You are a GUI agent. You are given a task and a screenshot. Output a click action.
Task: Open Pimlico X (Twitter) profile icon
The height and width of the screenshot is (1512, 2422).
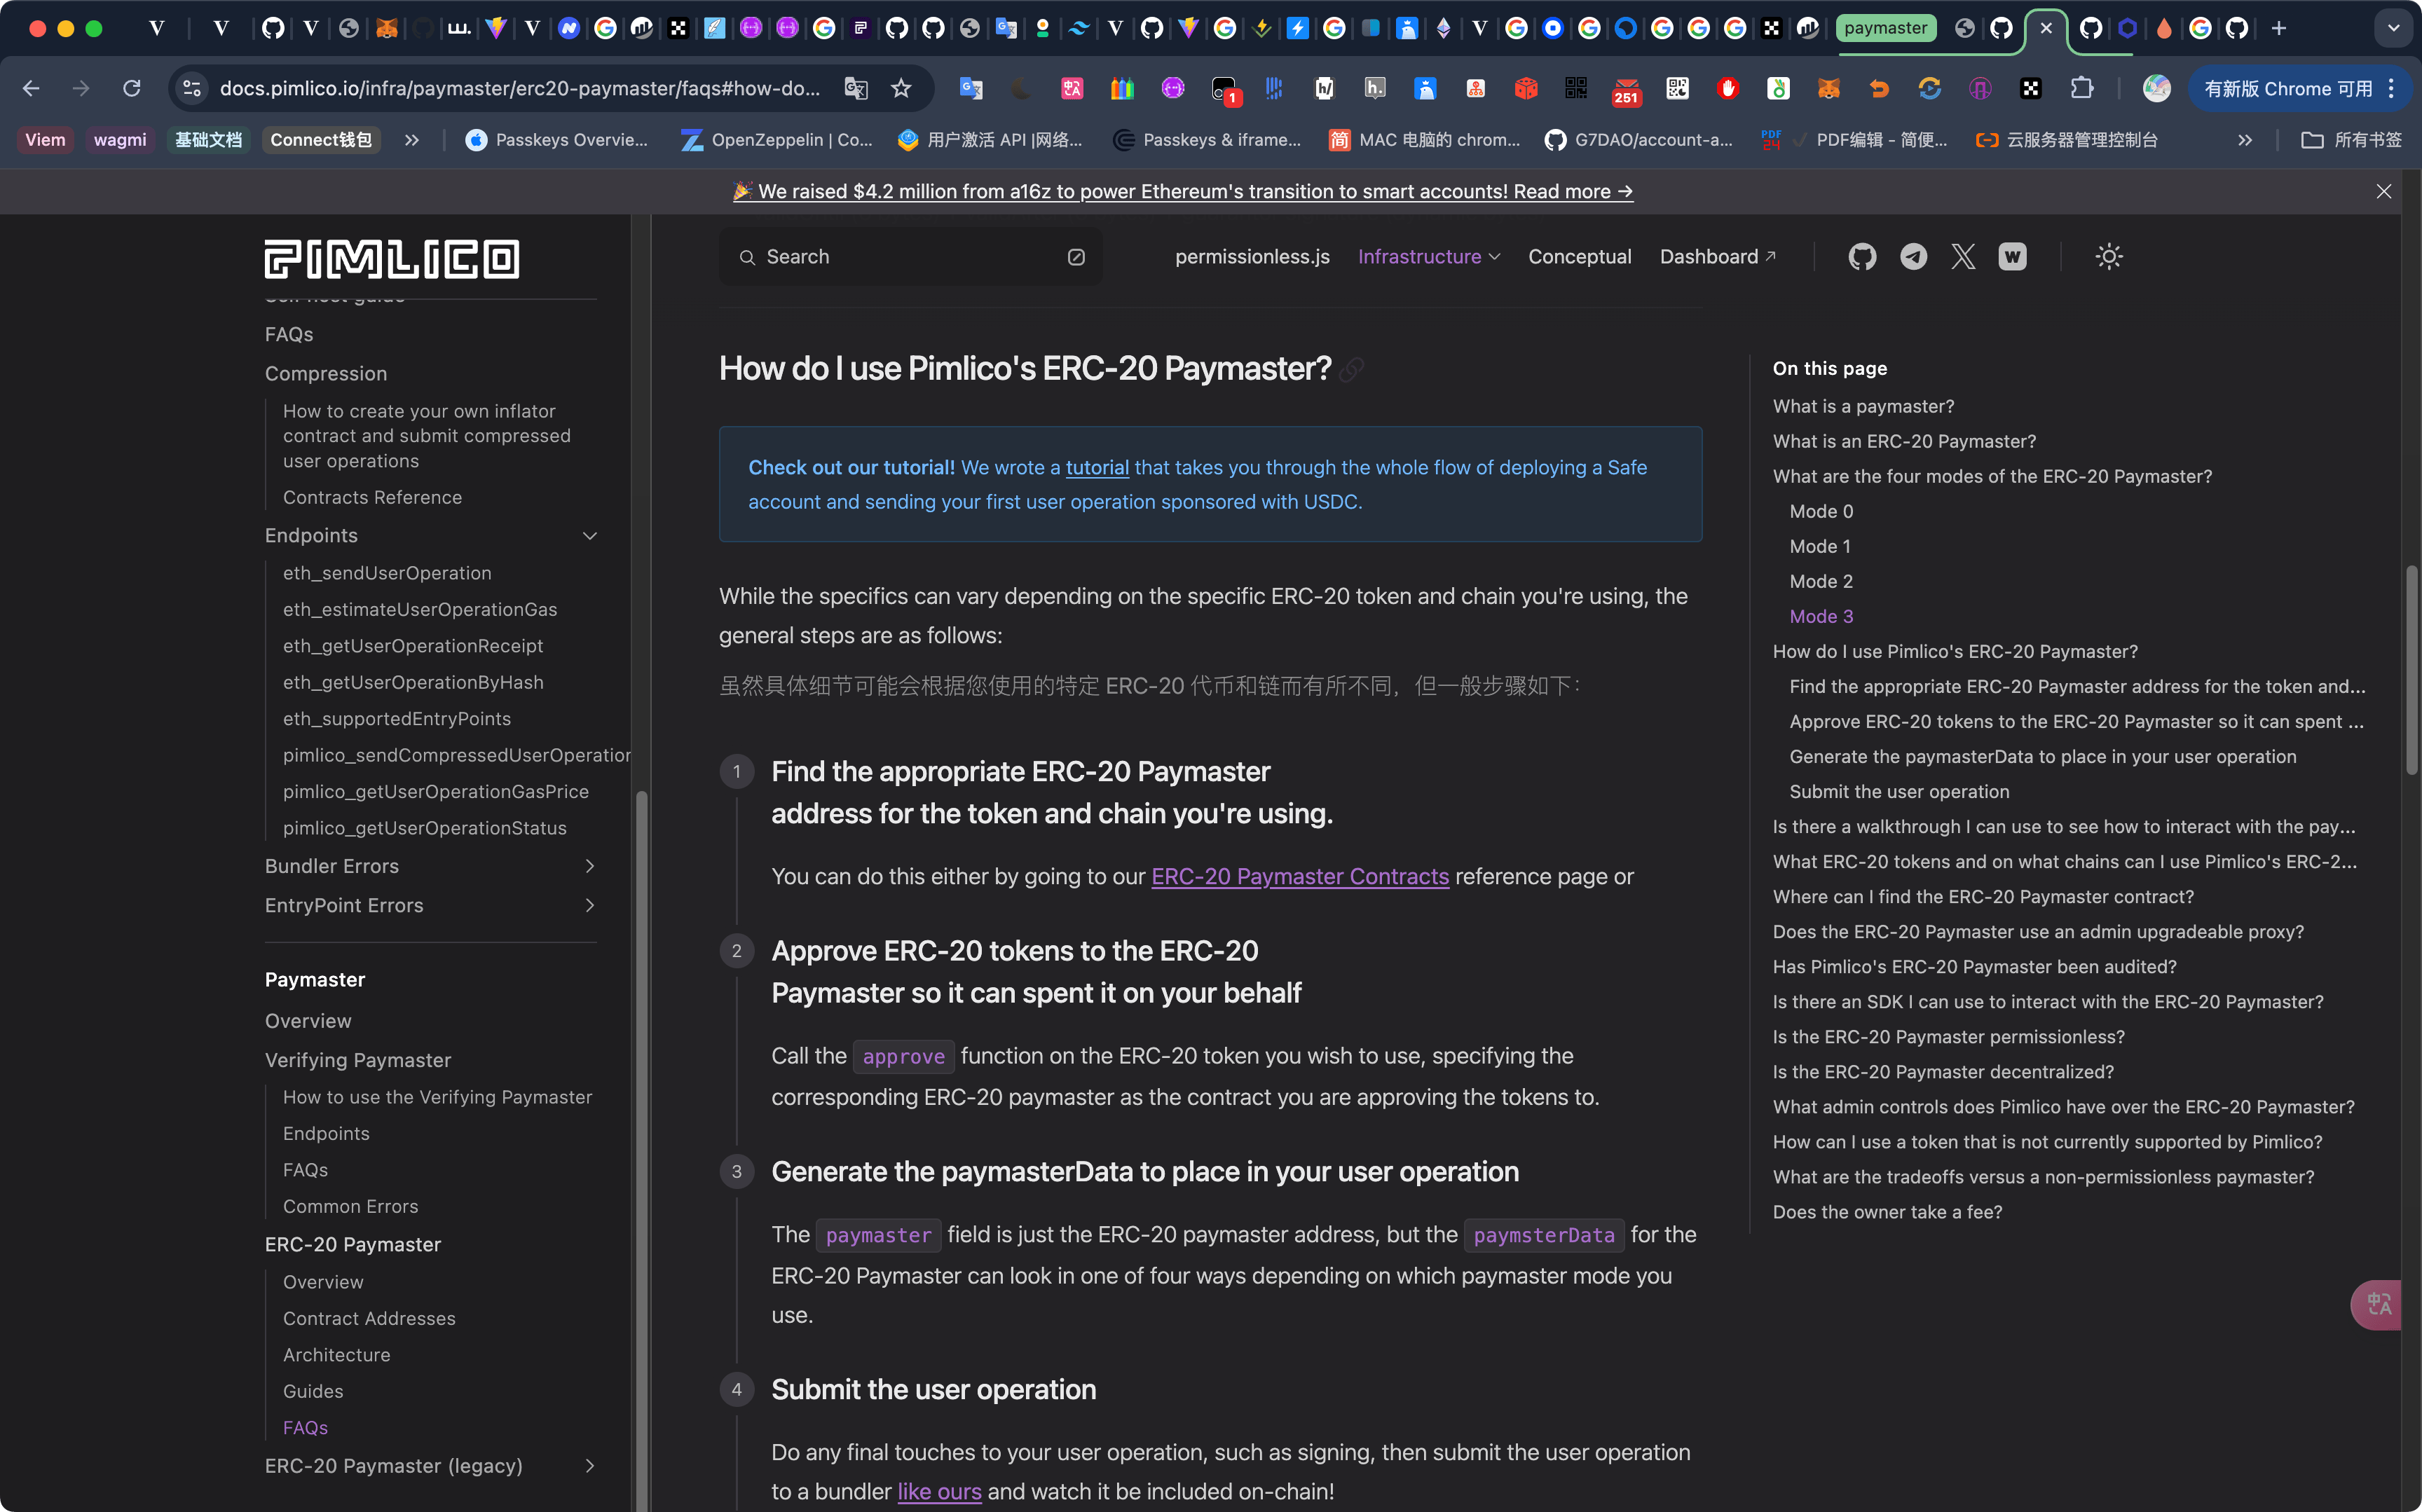point(1963,257)
